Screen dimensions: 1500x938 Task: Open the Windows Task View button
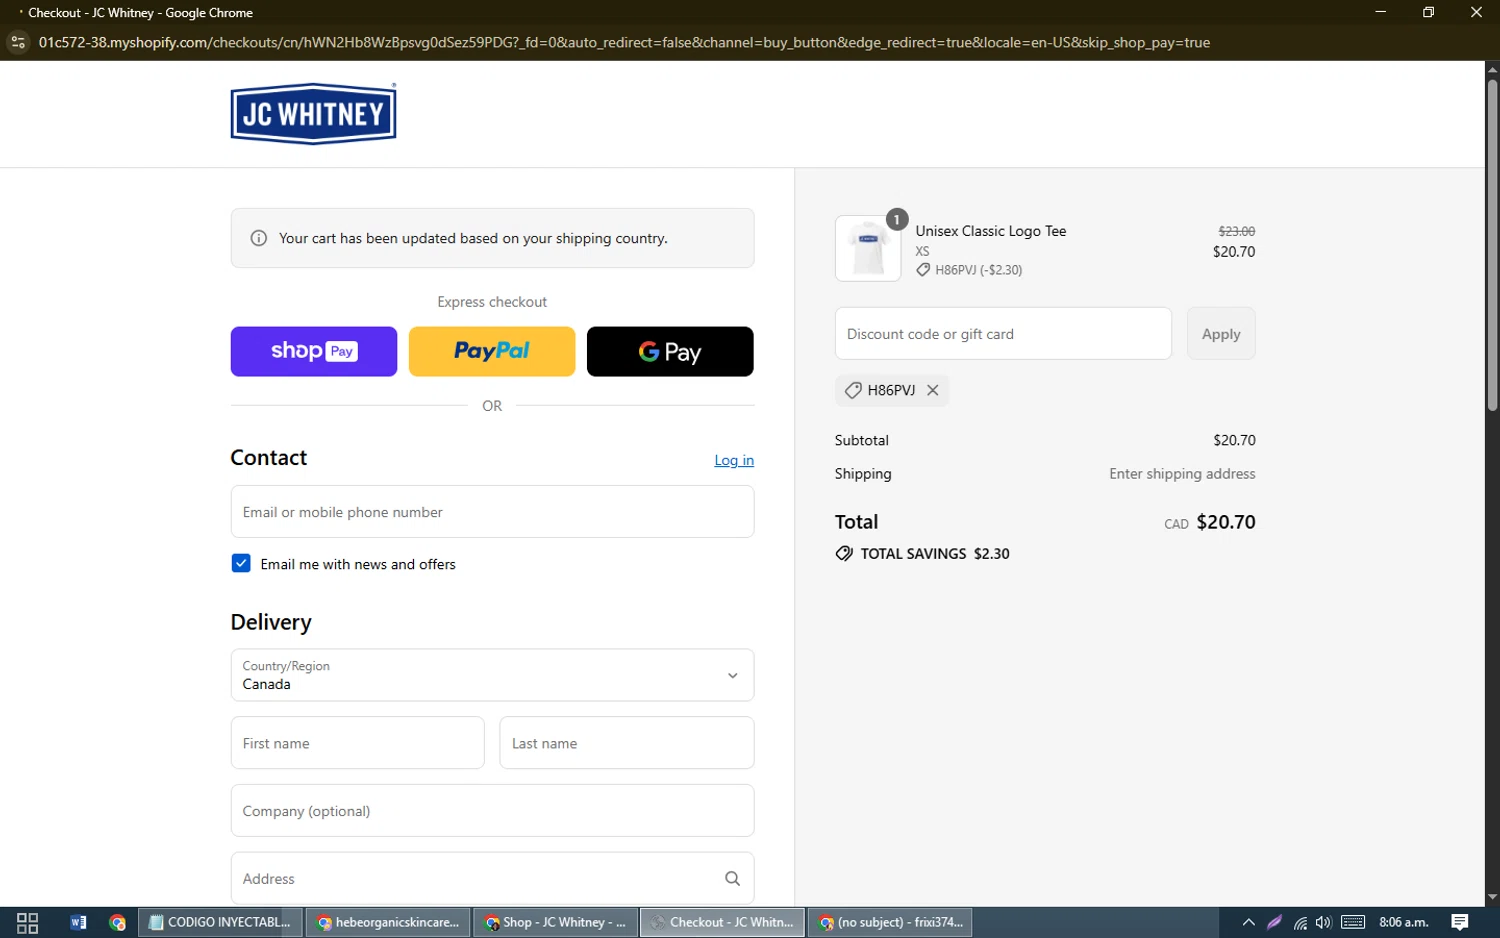click(28, 922)
